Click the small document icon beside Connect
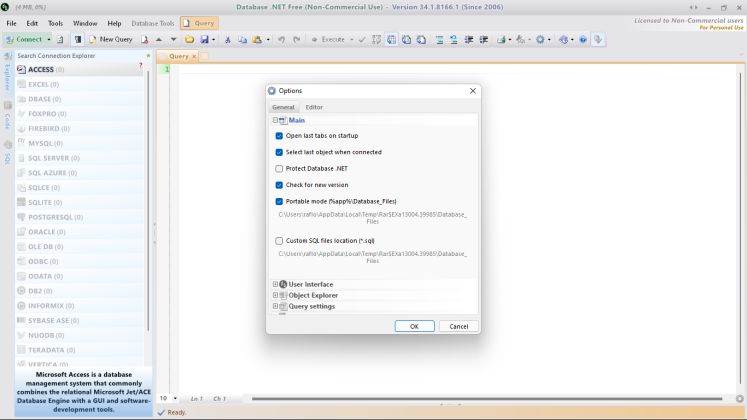This screenshot has height=420, width=747. [x=60, y=40]
